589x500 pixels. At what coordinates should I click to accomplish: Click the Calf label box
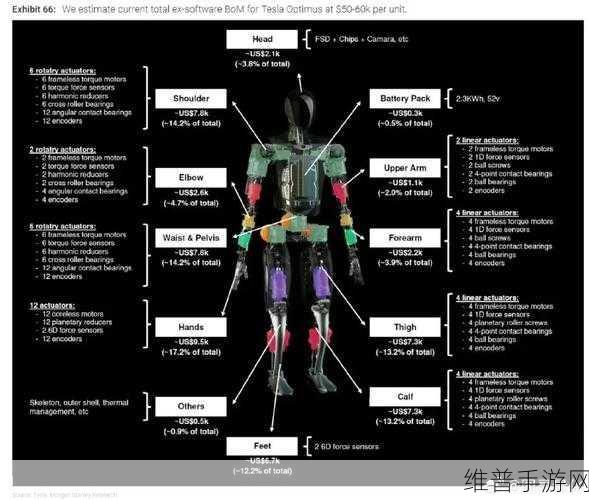tap(405, 397)
